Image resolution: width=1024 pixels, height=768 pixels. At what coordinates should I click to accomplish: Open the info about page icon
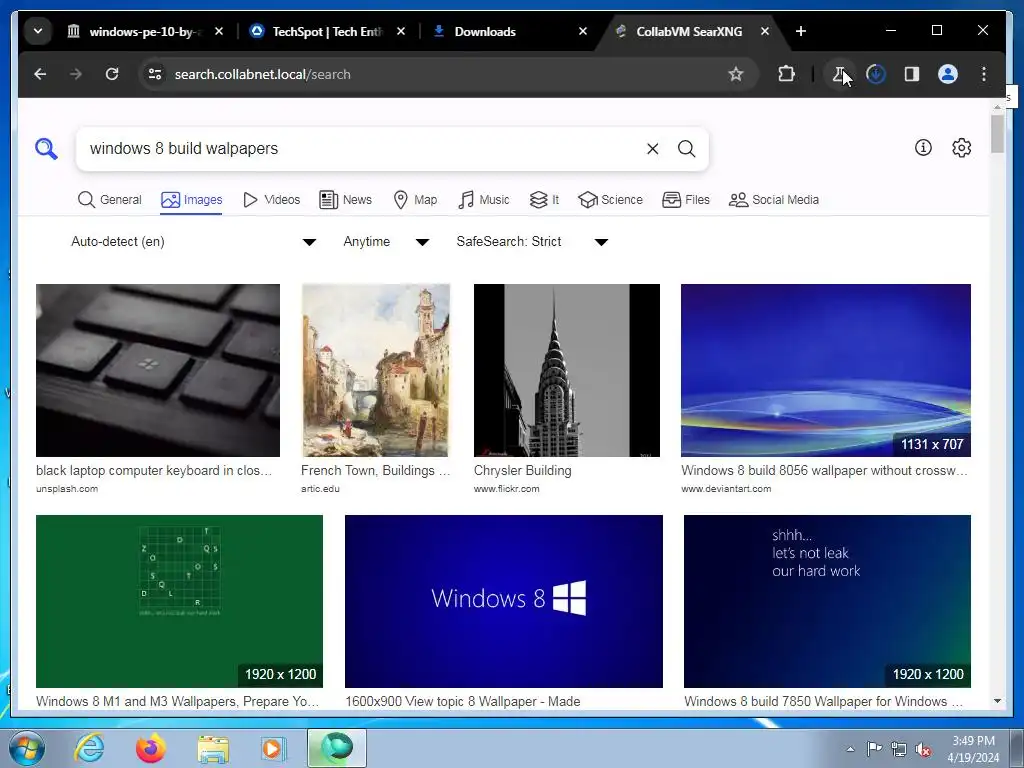[923, 148]
